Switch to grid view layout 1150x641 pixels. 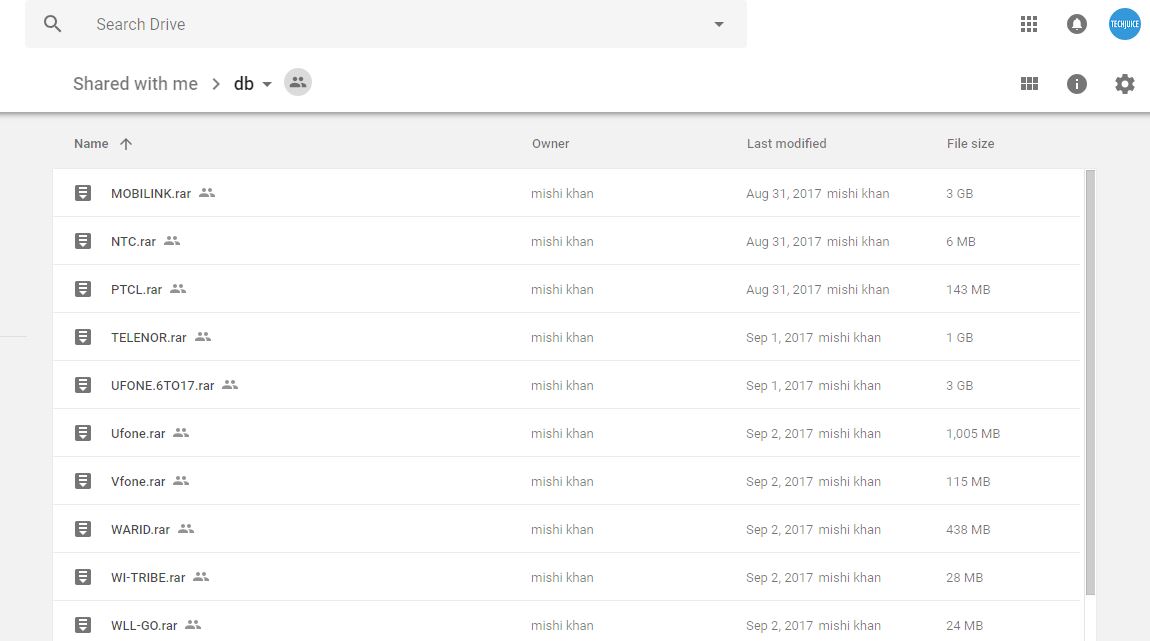(x=1029, y=84)
